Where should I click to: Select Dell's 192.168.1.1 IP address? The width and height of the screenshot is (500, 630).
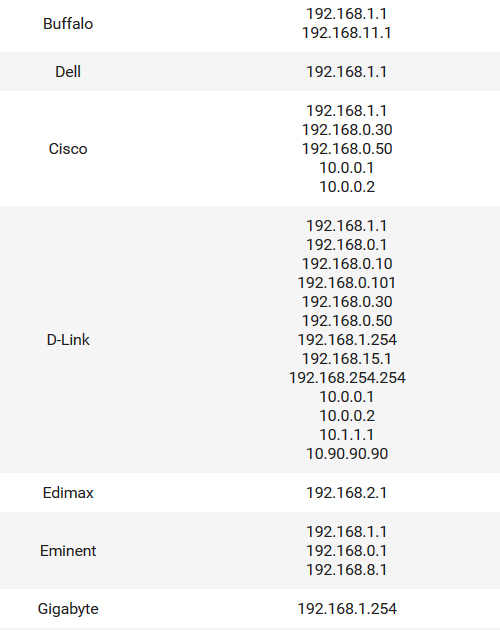point(347,72)
